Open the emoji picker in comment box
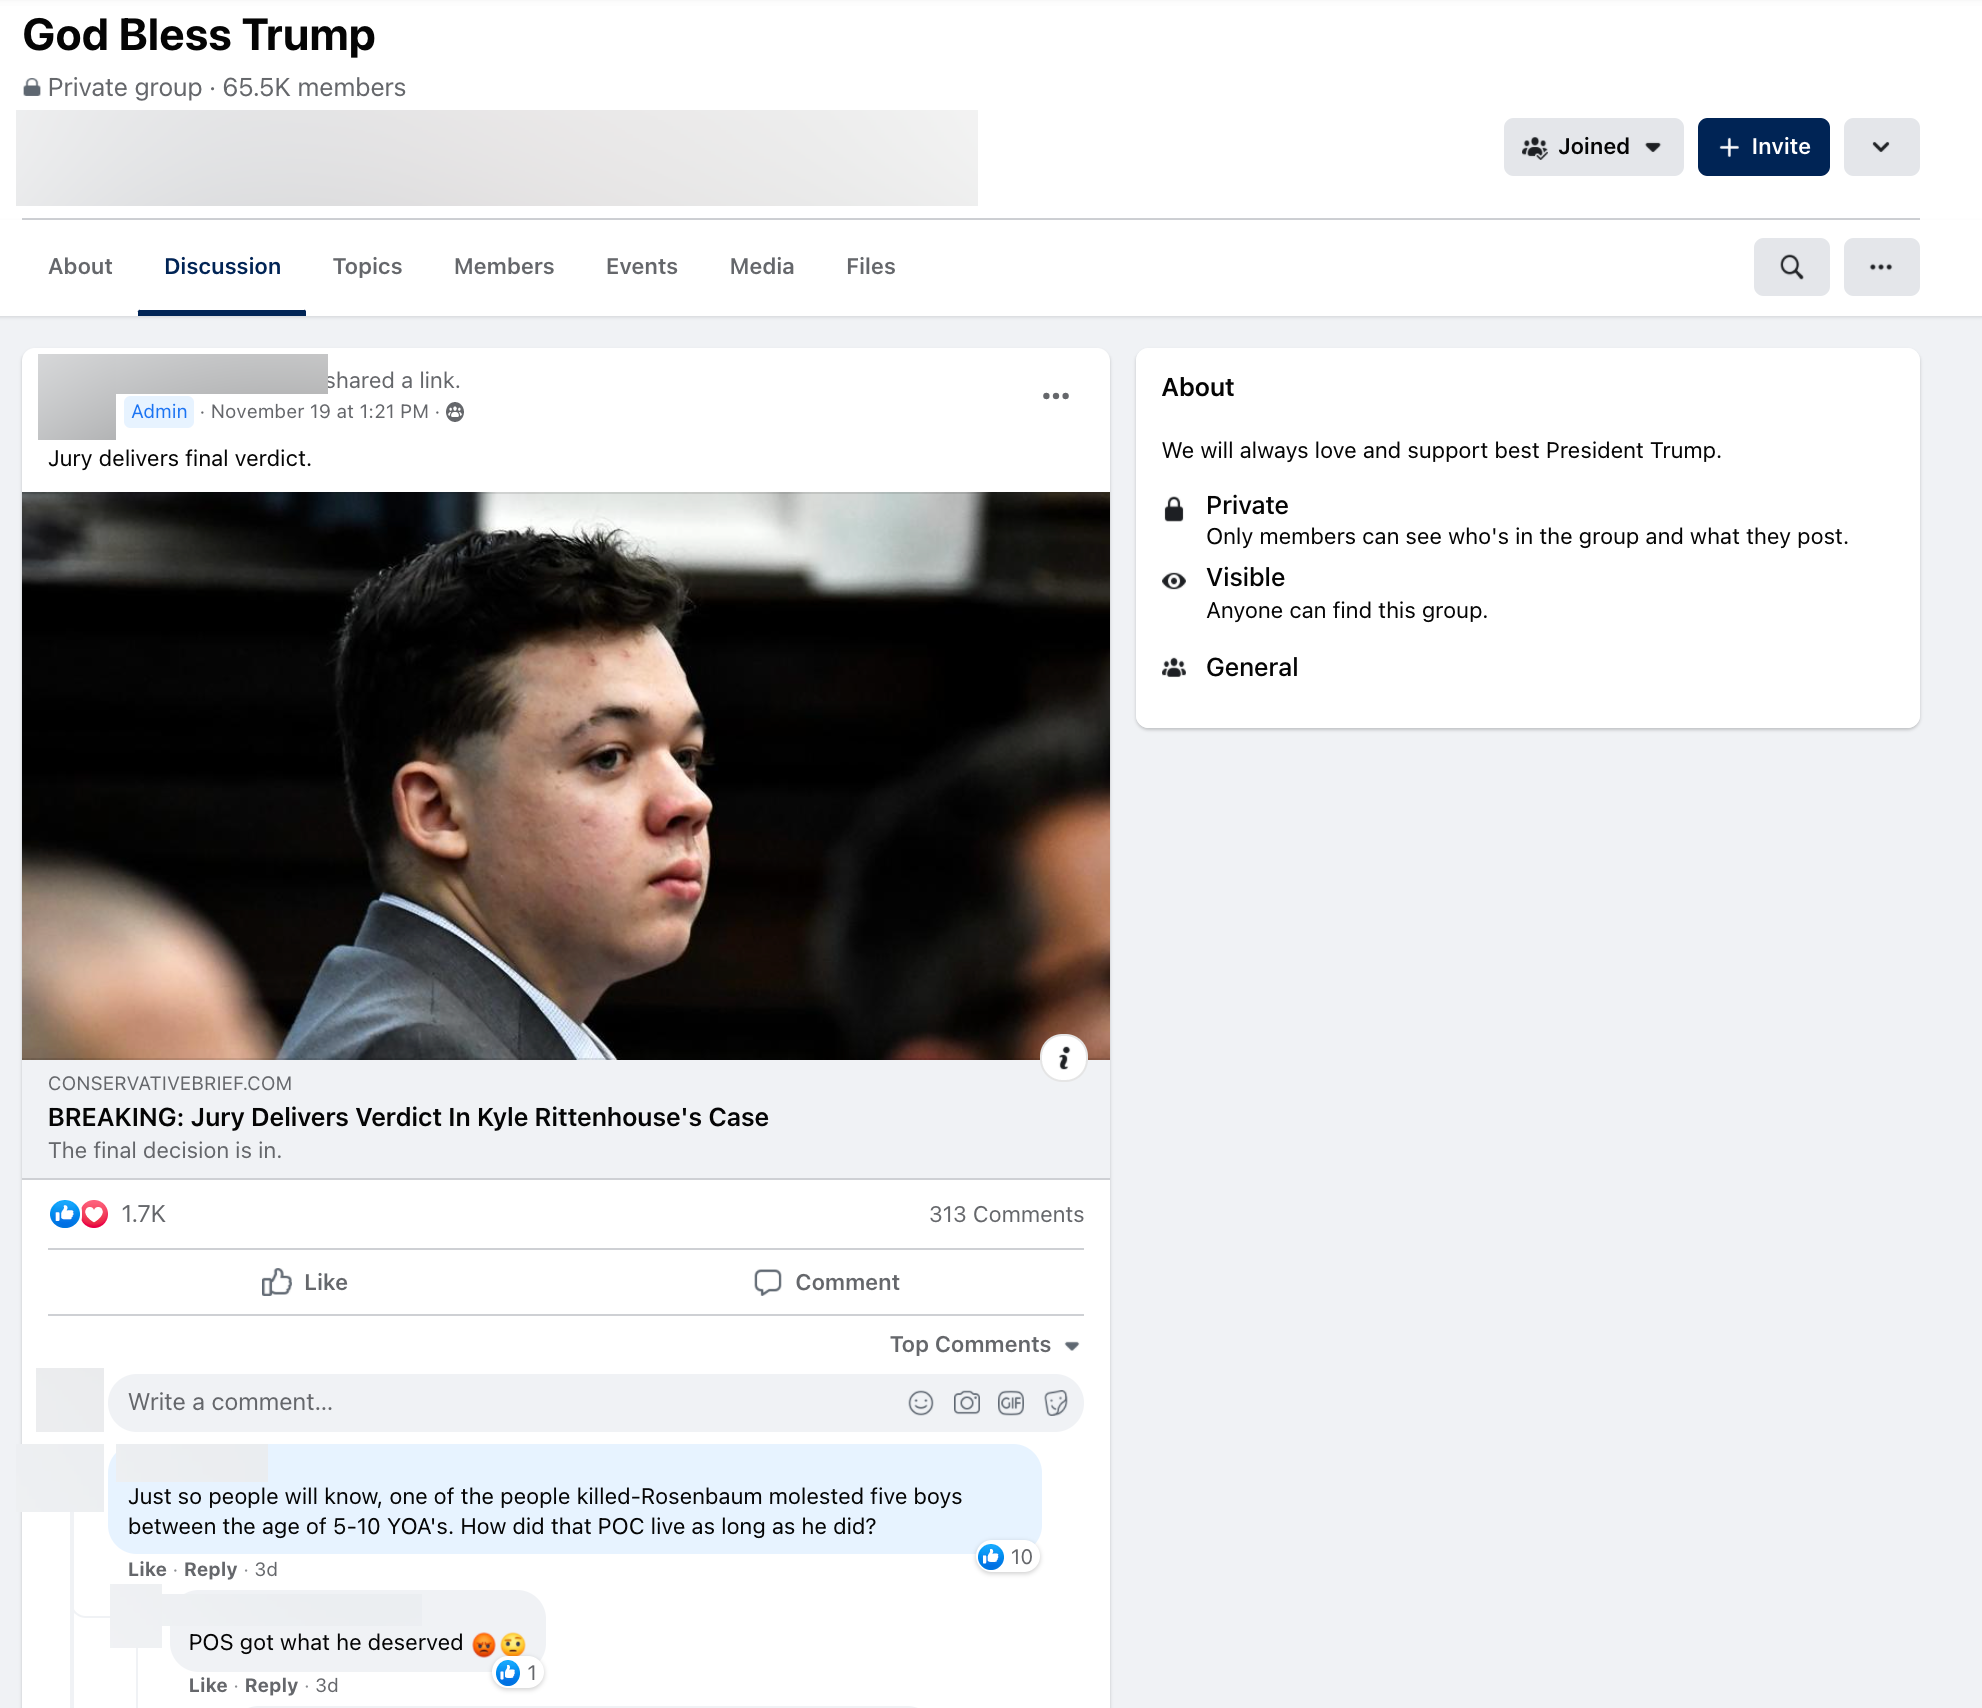 click(x=920, y=1402)
